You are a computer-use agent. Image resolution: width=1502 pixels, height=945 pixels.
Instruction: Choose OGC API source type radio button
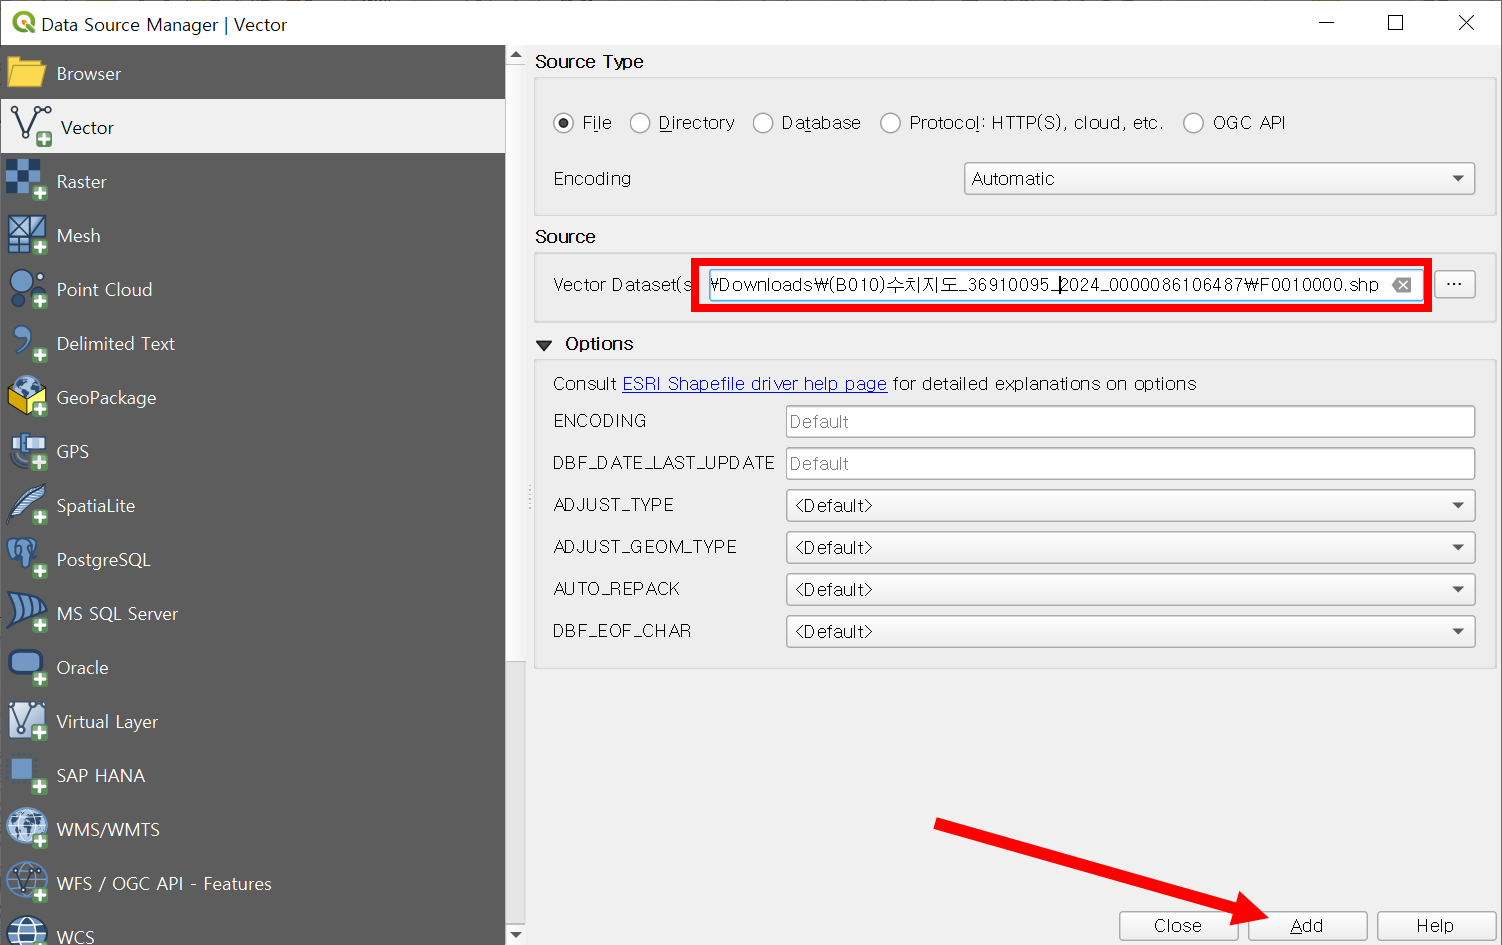click(x=1193, y=123)
